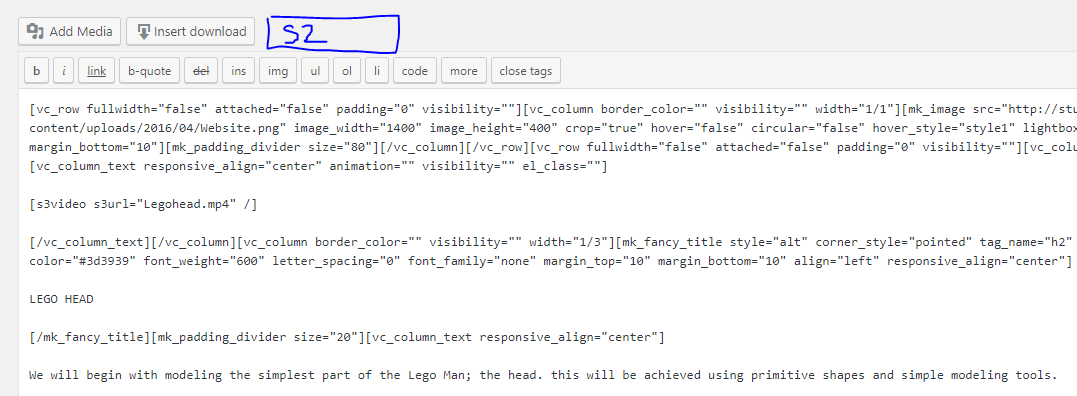Click the download icon in Insert download
The height and width of the screenshot is (396, 1077).
click(144, 32)
